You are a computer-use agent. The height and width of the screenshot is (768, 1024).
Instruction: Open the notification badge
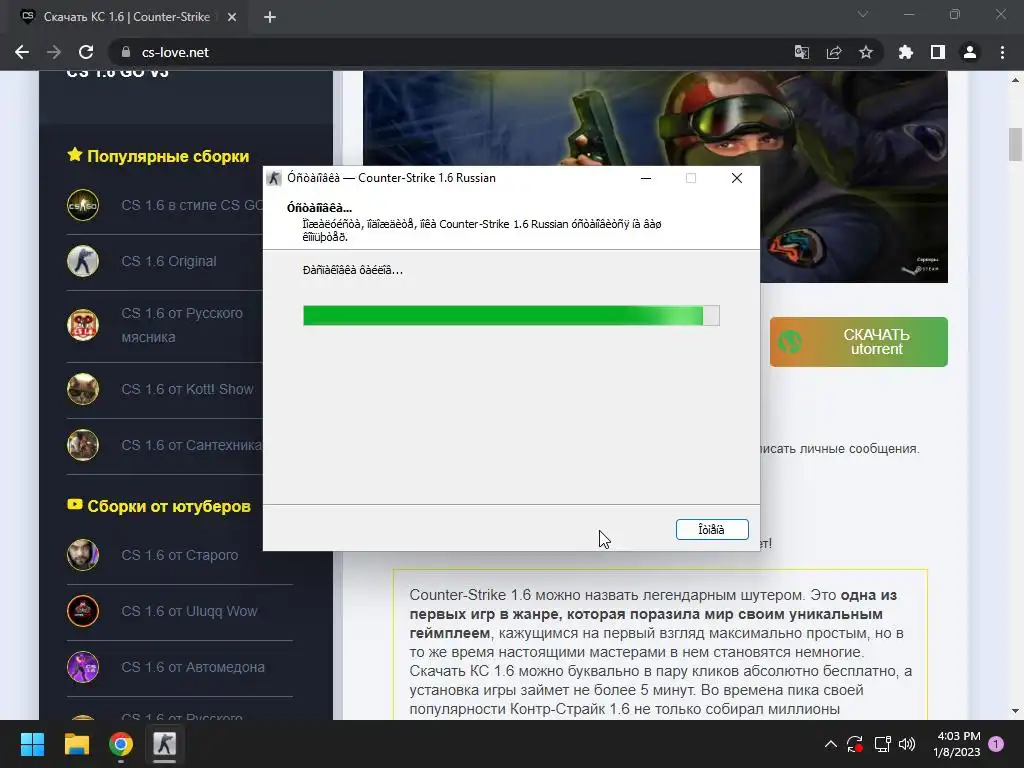[996, 744]
